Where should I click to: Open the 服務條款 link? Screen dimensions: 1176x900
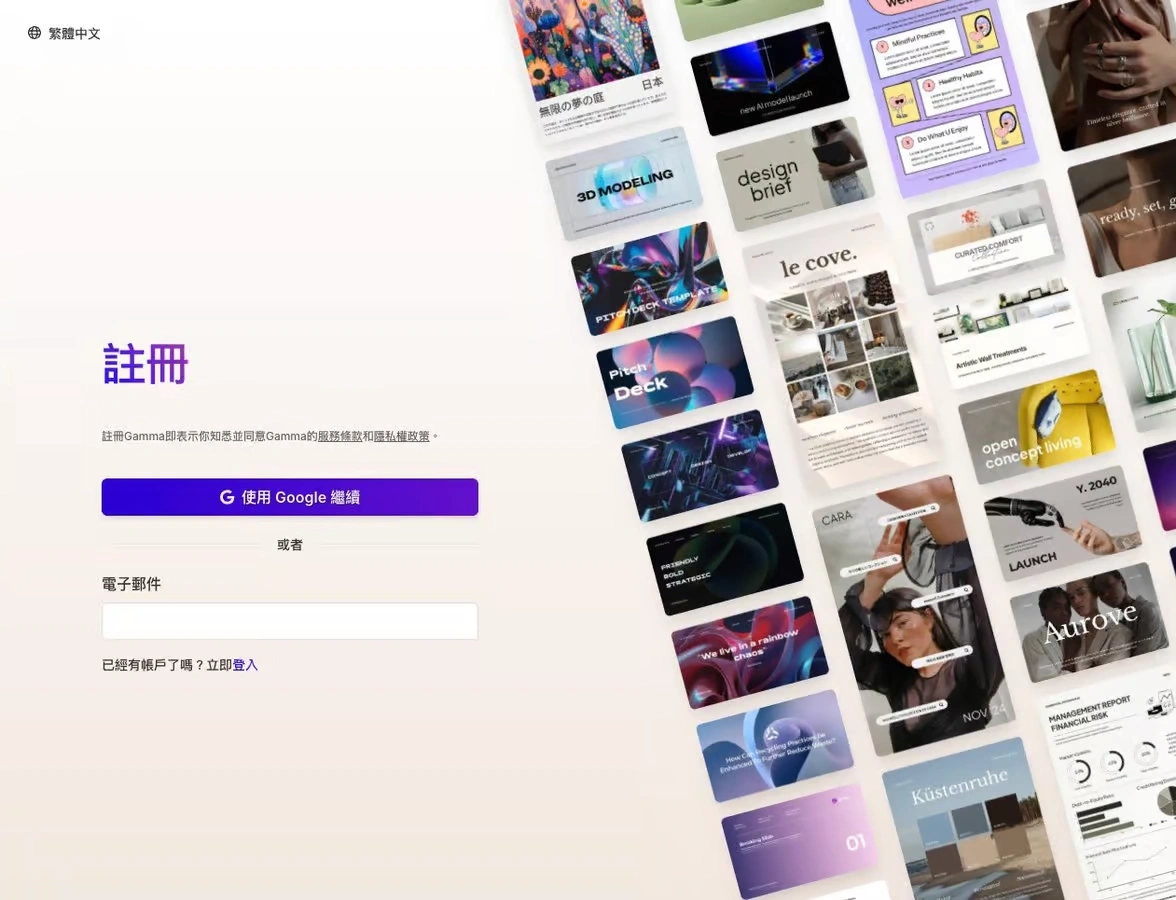[x=340, y=436]
